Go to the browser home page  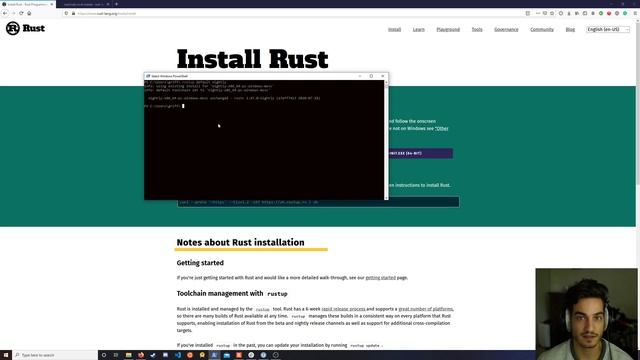pos(29,13)
